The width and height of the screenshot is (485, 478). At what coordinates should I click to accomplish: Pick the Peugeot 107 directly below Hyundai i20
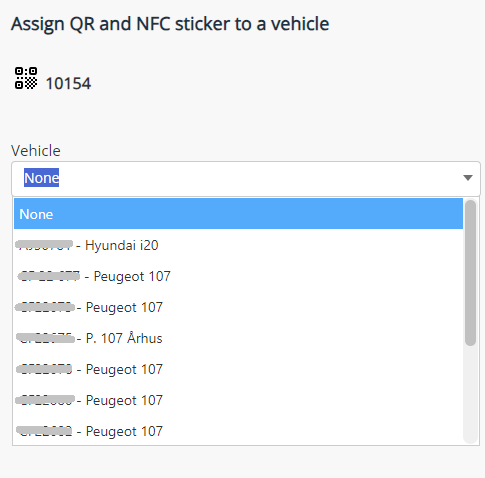(x=238, y=276)
